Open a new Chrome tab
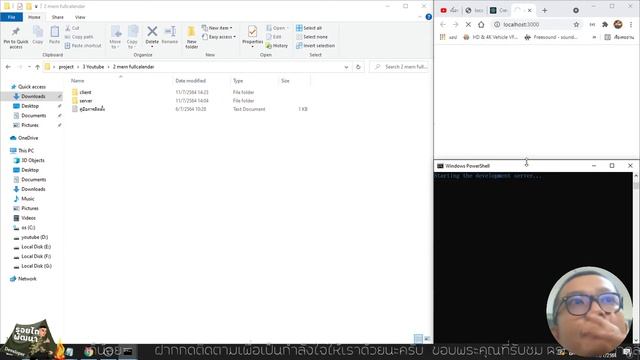The height and width of the screenshot is (360, 640). pyautogui.click(x=544, y=10)
